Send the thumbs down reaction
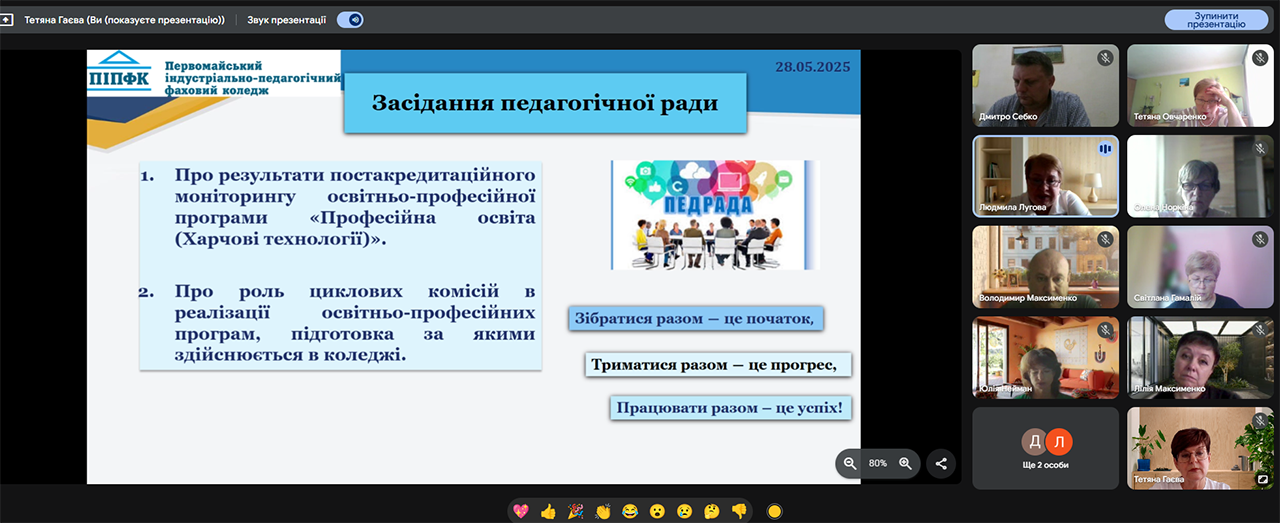The image size is (1280, 523). [739, 511]
